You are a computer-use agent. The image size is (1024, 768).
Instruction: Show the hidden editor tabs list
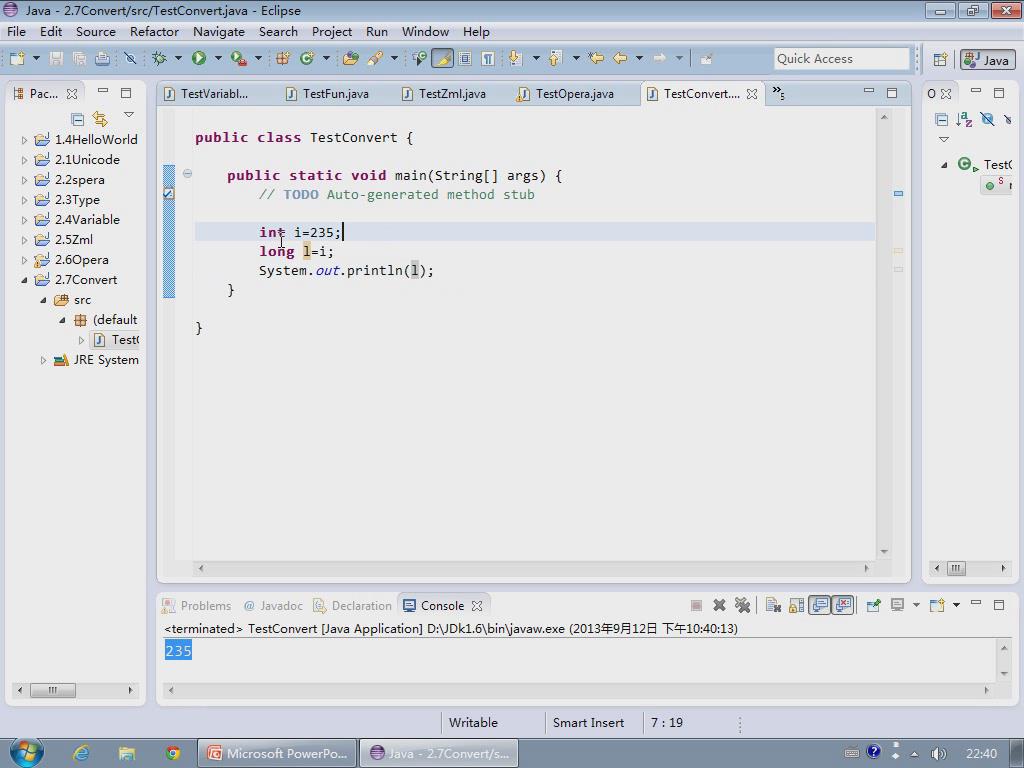click(x=778, y=93)
